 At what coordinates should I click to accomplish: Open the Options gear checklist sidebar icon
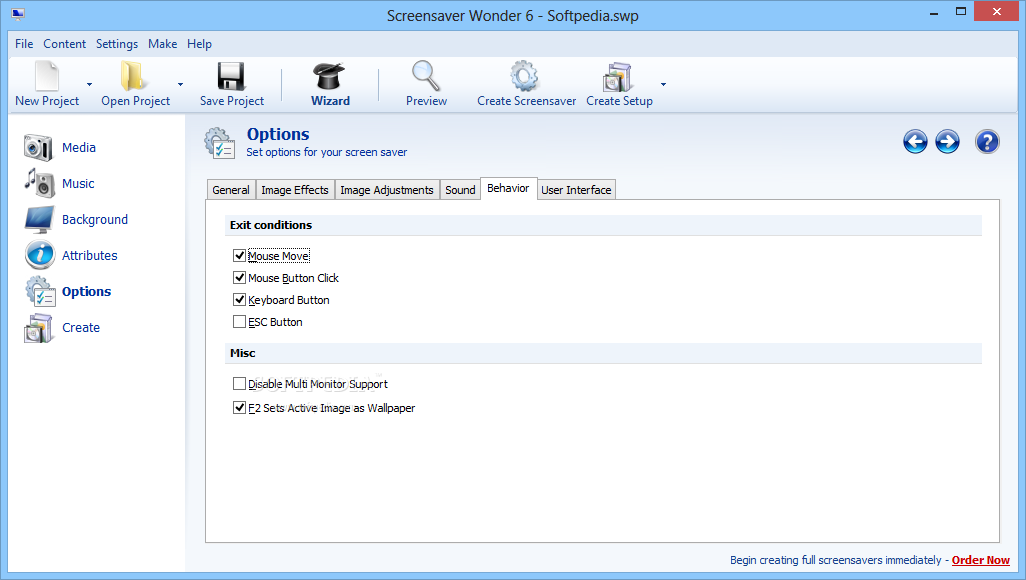(x=41, y=291)
